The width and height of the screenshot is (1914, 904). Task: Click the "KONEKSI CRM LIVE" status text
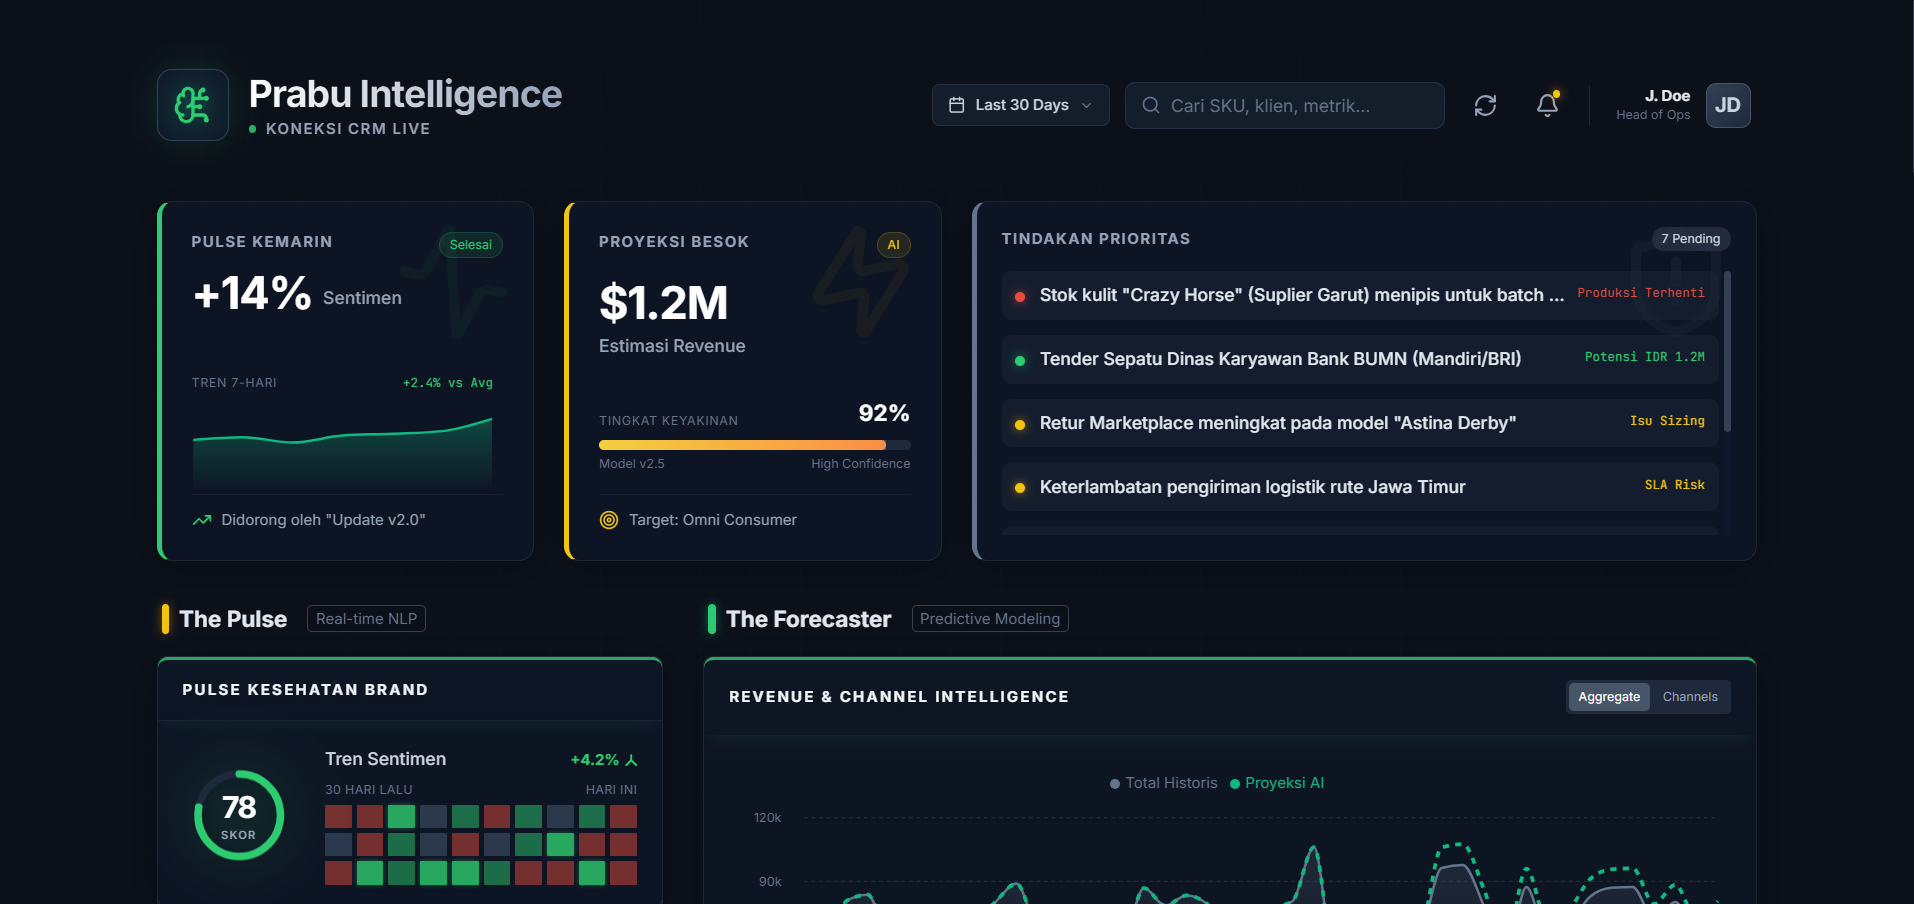click(x=348, y=129)
